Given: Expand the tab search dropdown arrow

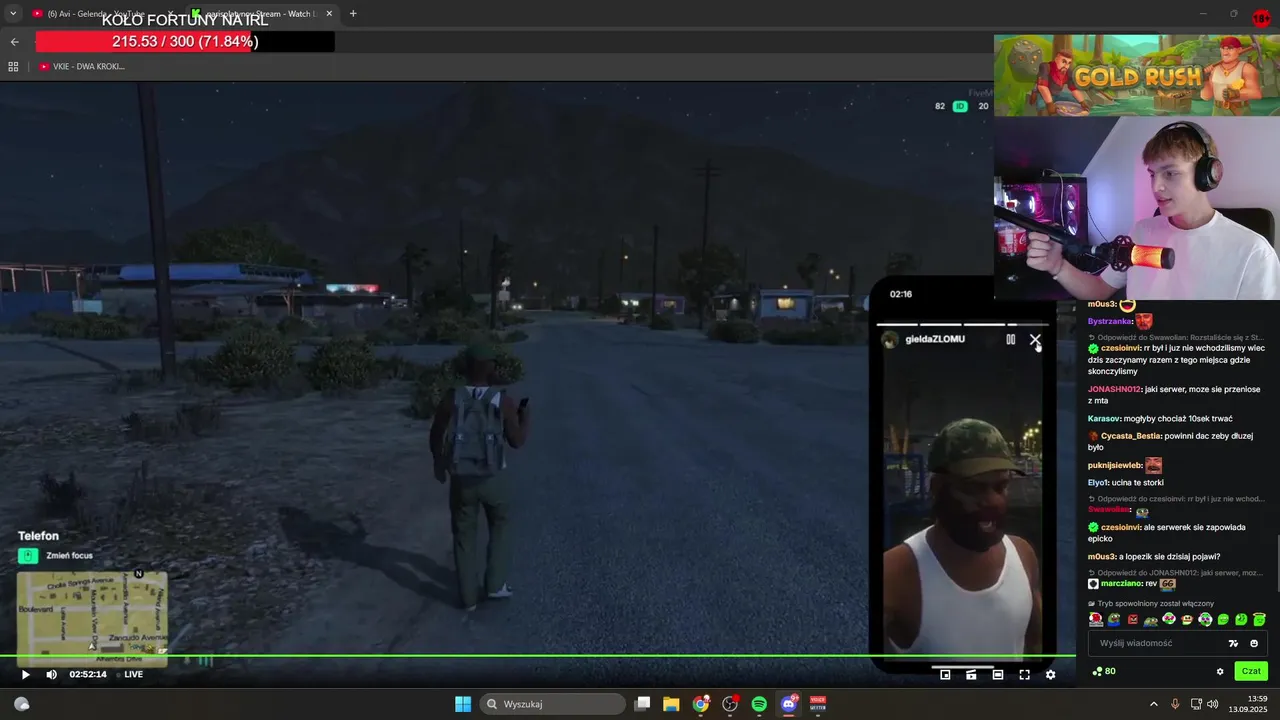Looking at the screenshot, I should [x=12, y=14].
